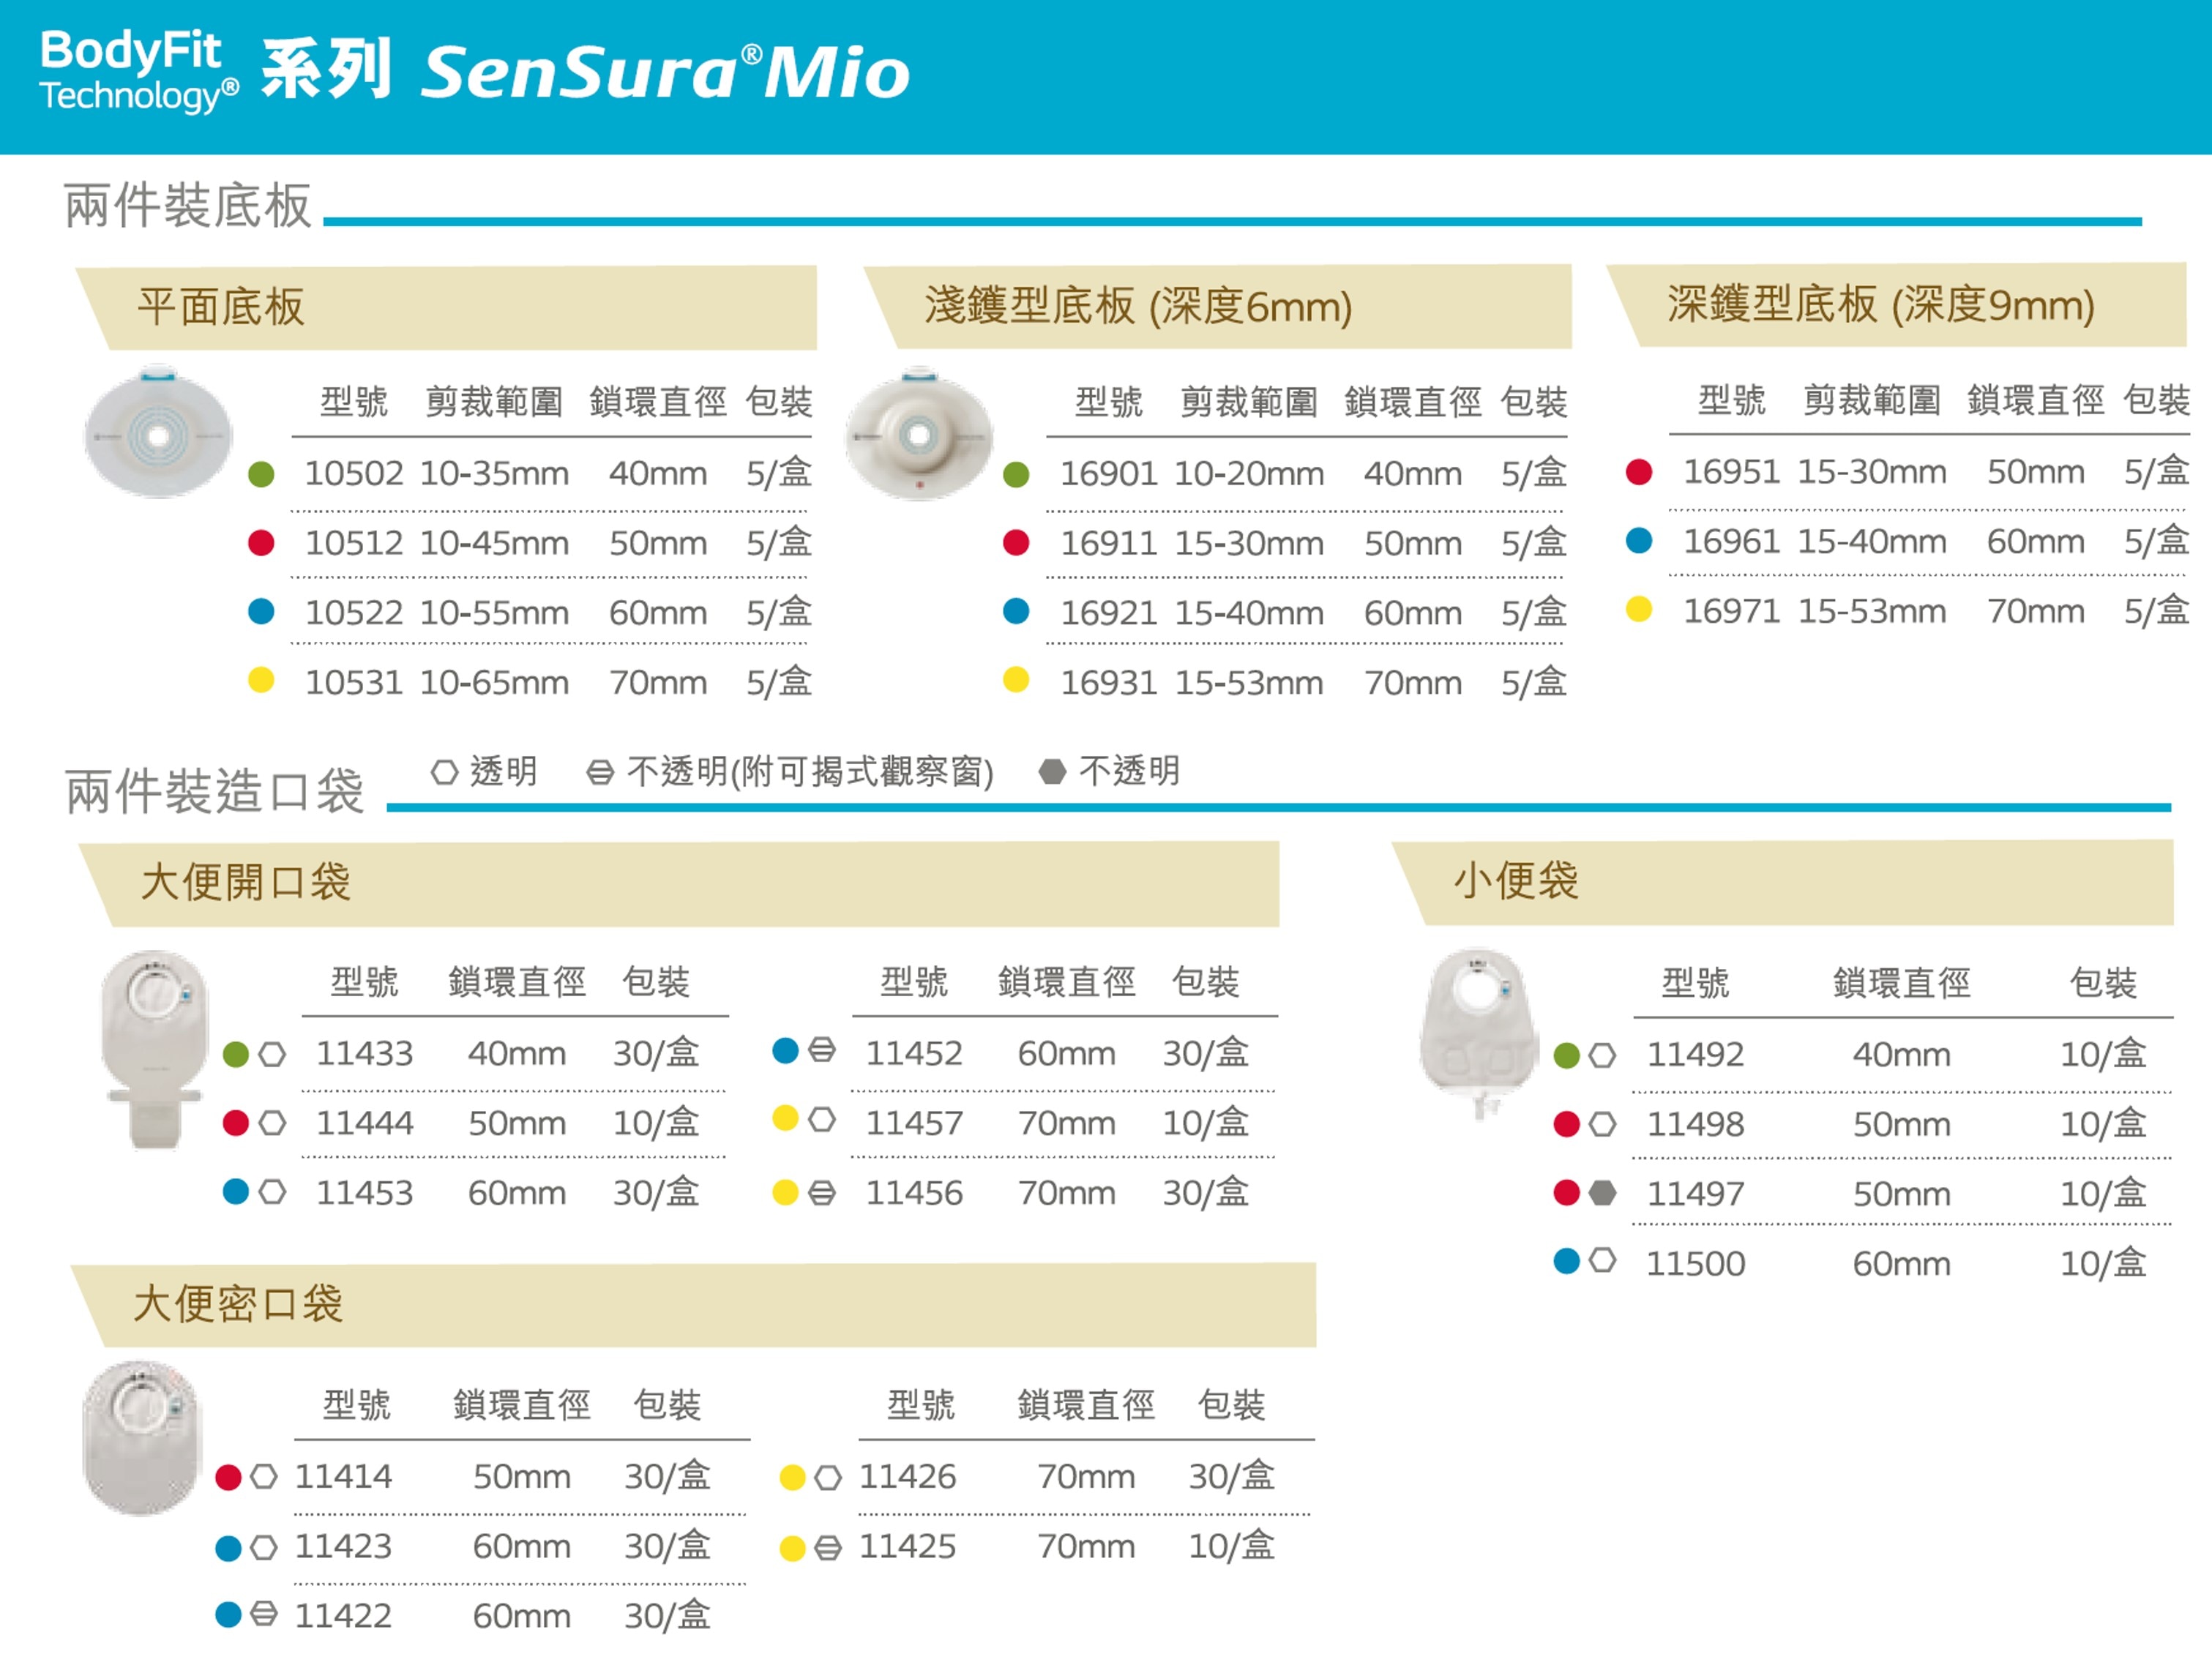Click blue dot beside model 10522
The image size is (2212, 1654).
261,611
